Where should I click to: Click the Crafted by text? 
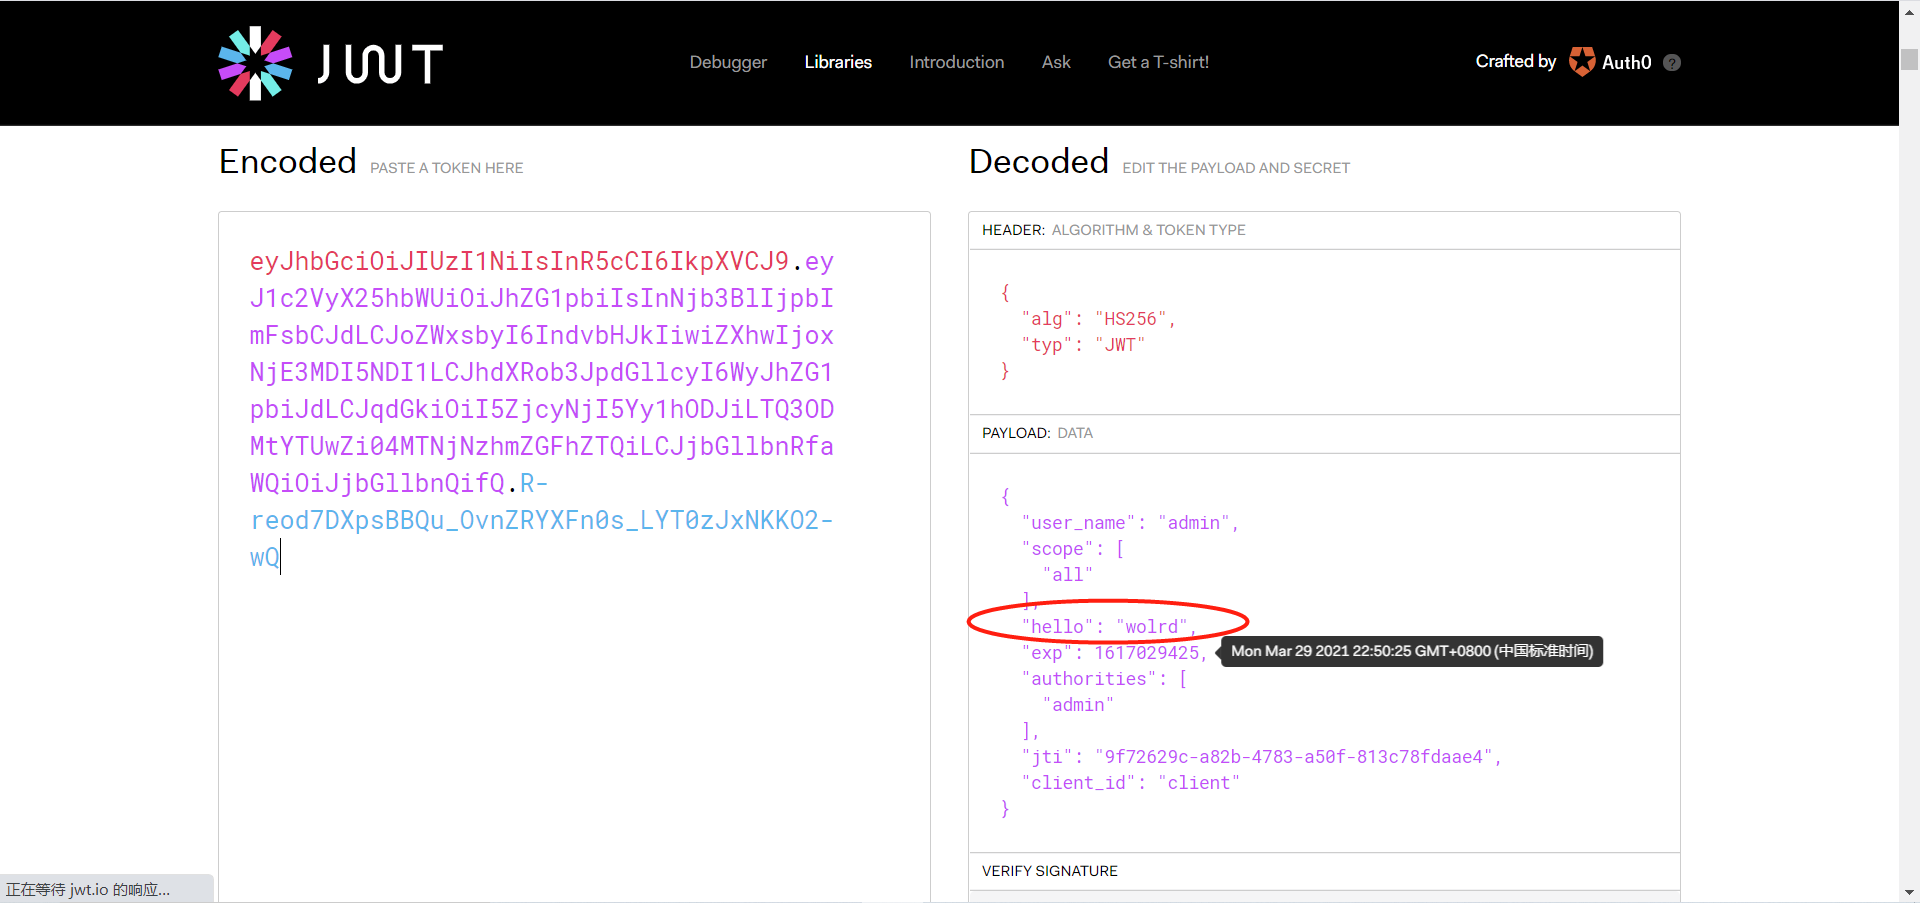coord(1515,62)
